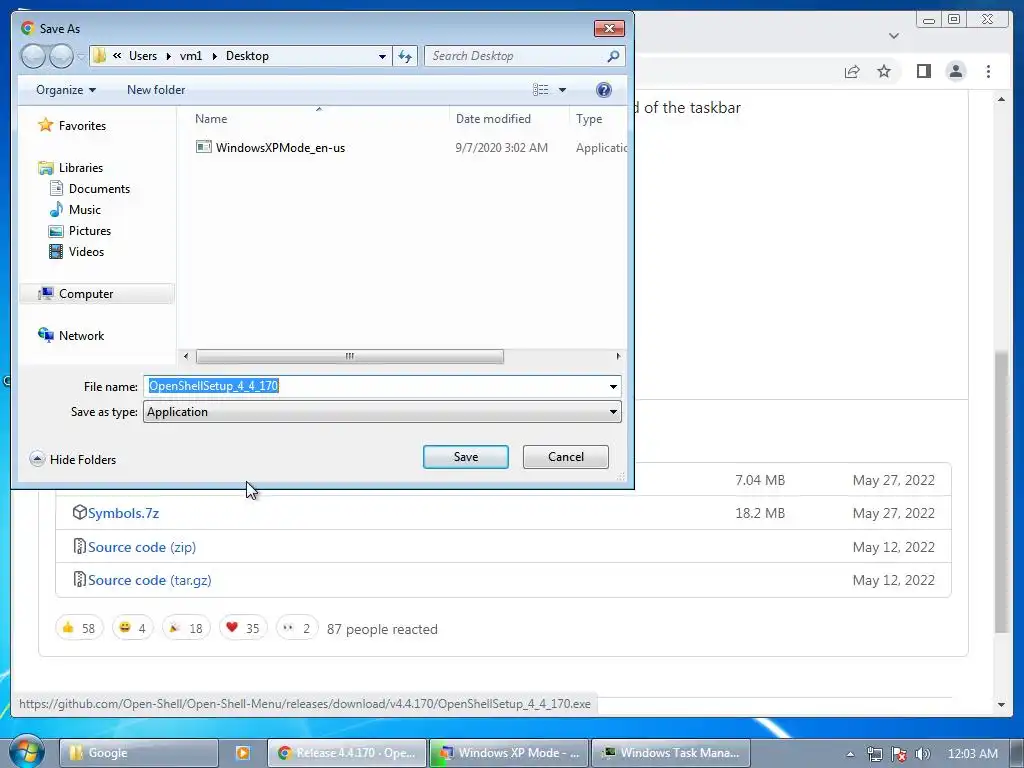Click the forward navigation arrow in Save As

coord(61,56)
